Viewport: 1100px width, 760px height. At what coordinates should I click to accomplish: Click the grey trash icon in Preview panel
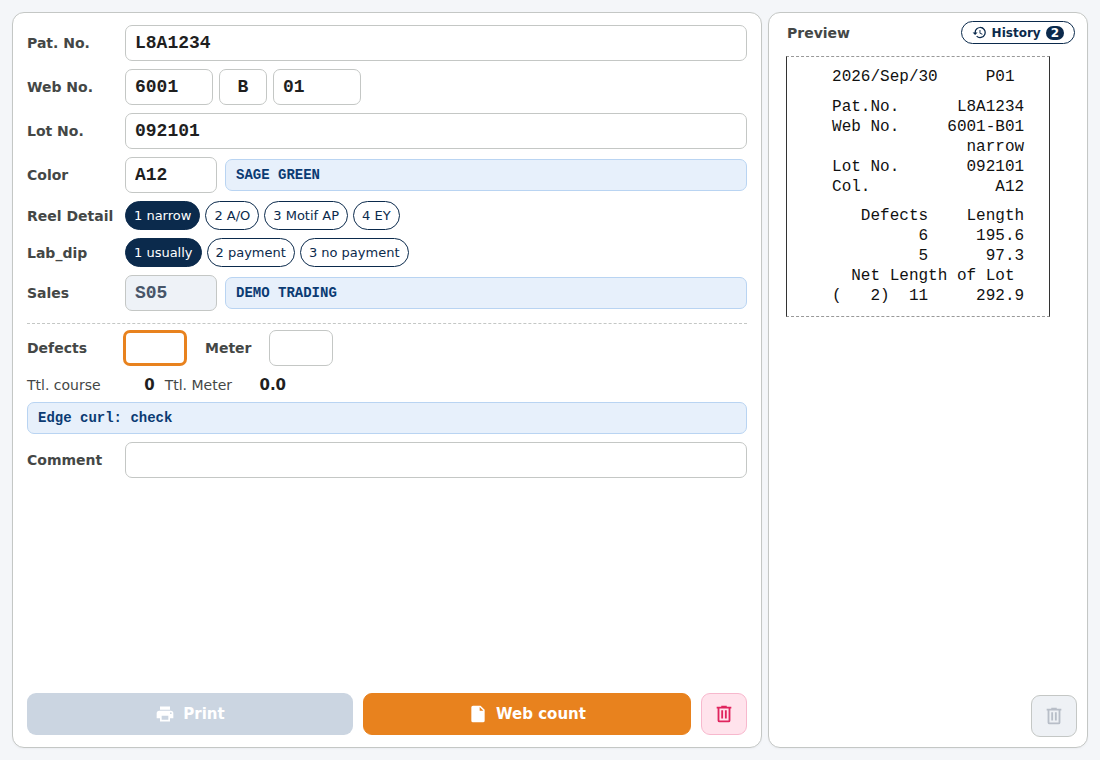coord(1053,716)
